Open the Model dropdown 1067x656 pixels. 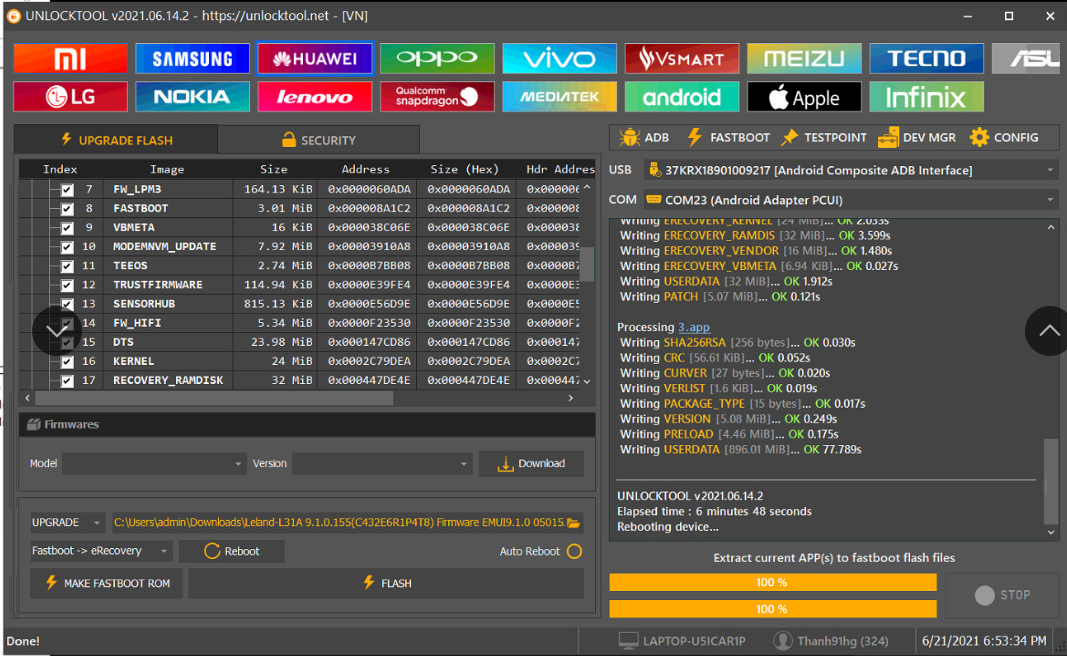pos(154,463)
